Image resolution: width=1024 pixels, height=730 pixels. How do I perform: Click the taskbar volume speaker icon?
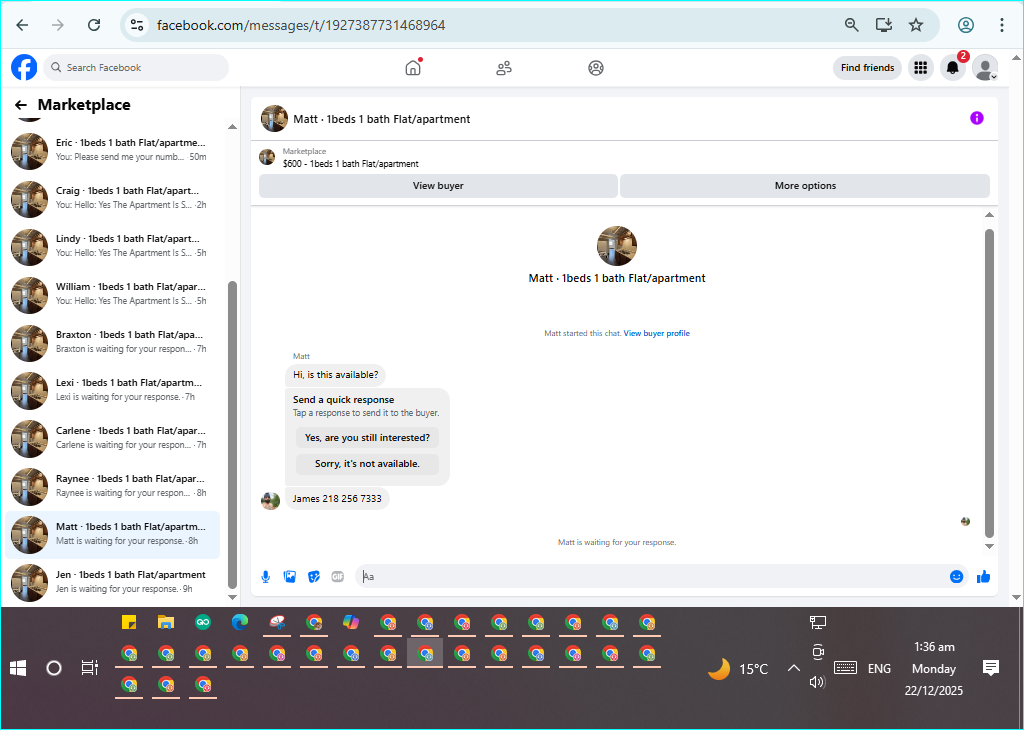[x=817, y=682]
